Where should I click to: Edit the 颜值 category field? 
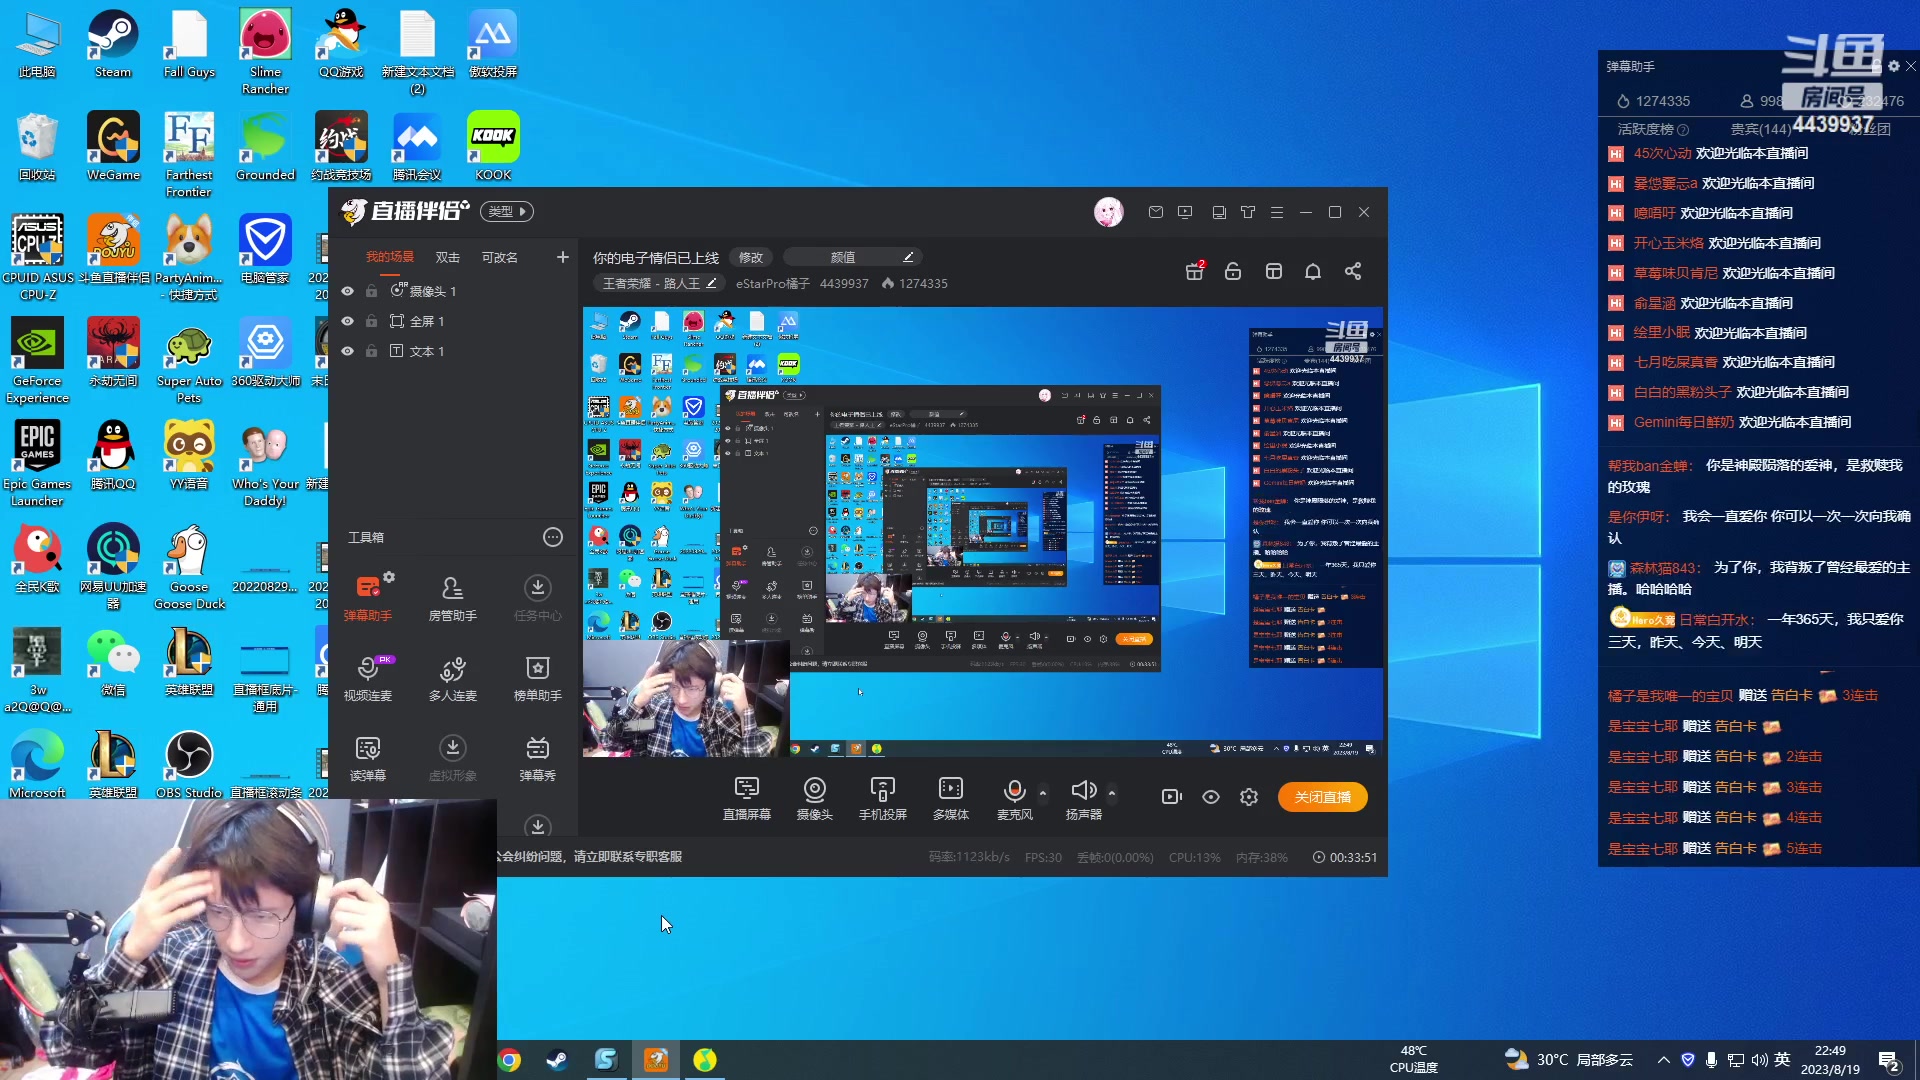(851, 257)
